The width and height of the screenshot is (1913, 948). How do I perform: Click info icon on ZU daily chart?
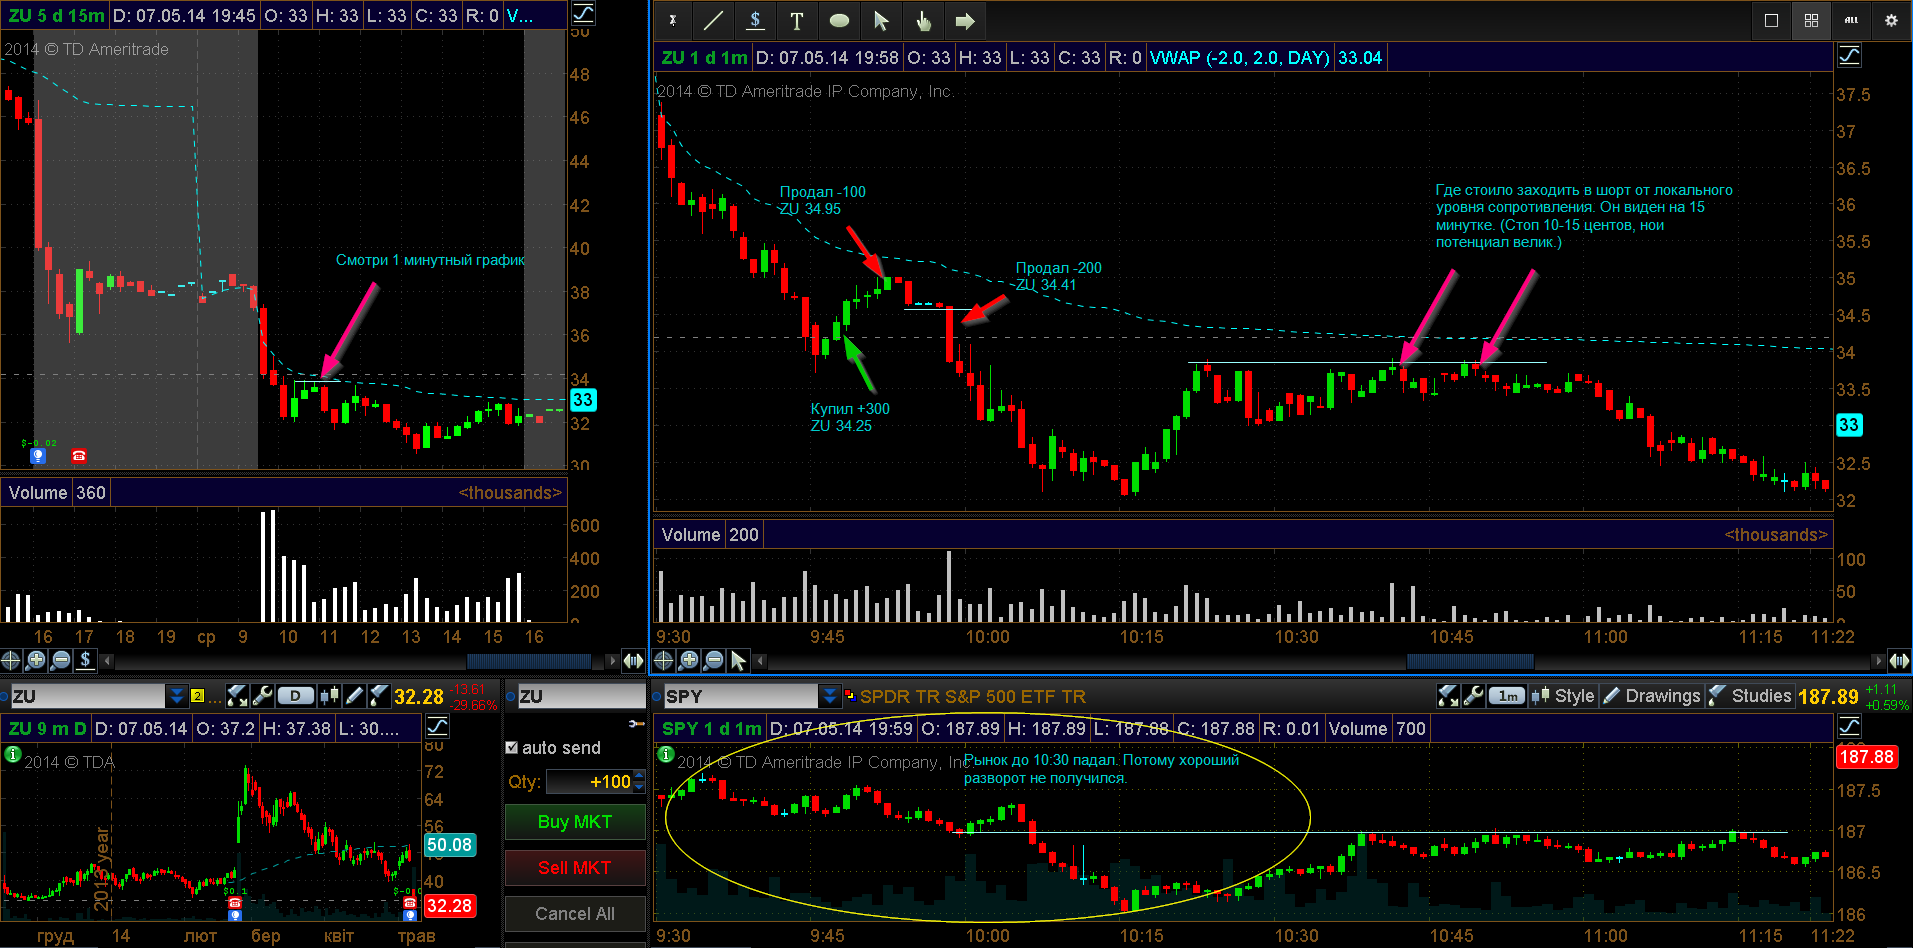(x=13, y=754)
